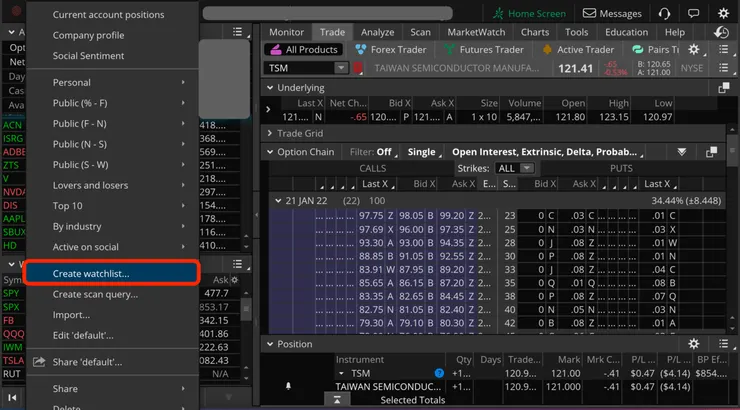The width and height of the screenshot is (740, 410).
Task: Click the watchlist Ask column gear icon
Action: click(x=235, y=280)
